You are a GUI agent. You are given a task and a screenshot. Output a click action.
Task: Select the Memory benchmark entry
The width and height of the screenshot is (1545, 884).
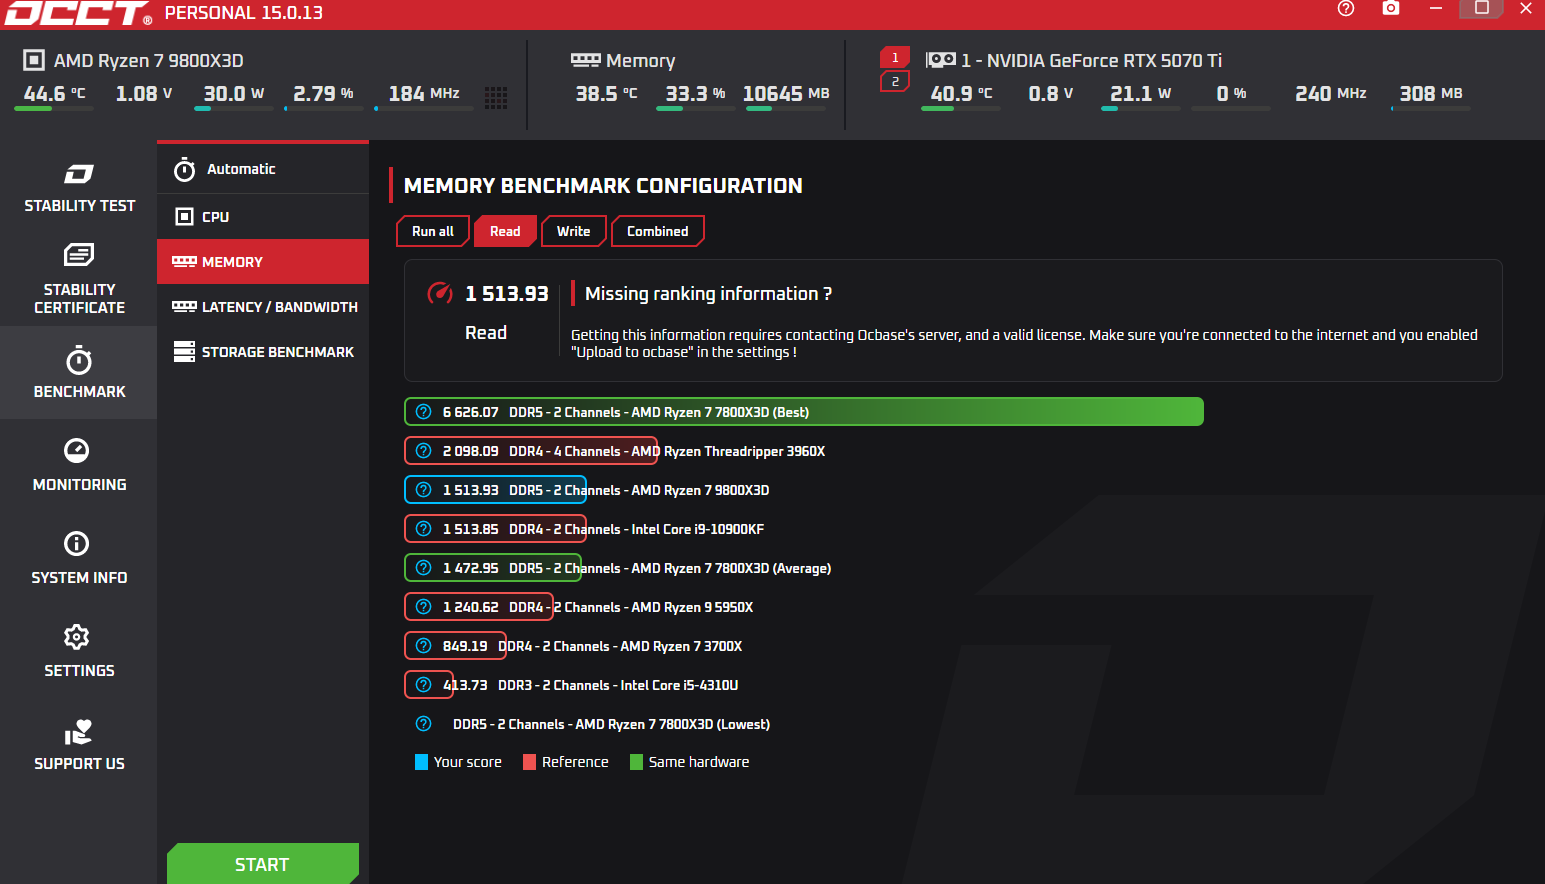coord(263,261)
